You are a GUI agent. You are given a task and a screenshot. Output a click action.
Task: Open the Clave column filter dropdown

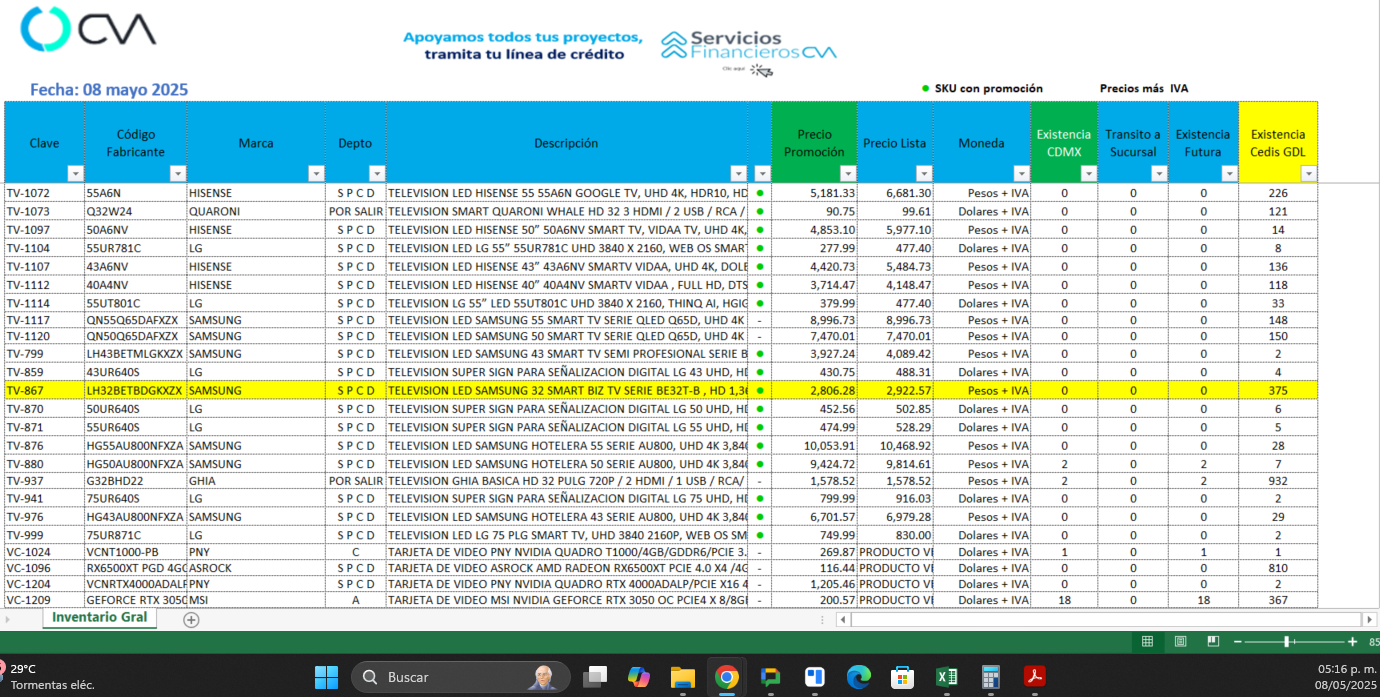click(76, 173)
